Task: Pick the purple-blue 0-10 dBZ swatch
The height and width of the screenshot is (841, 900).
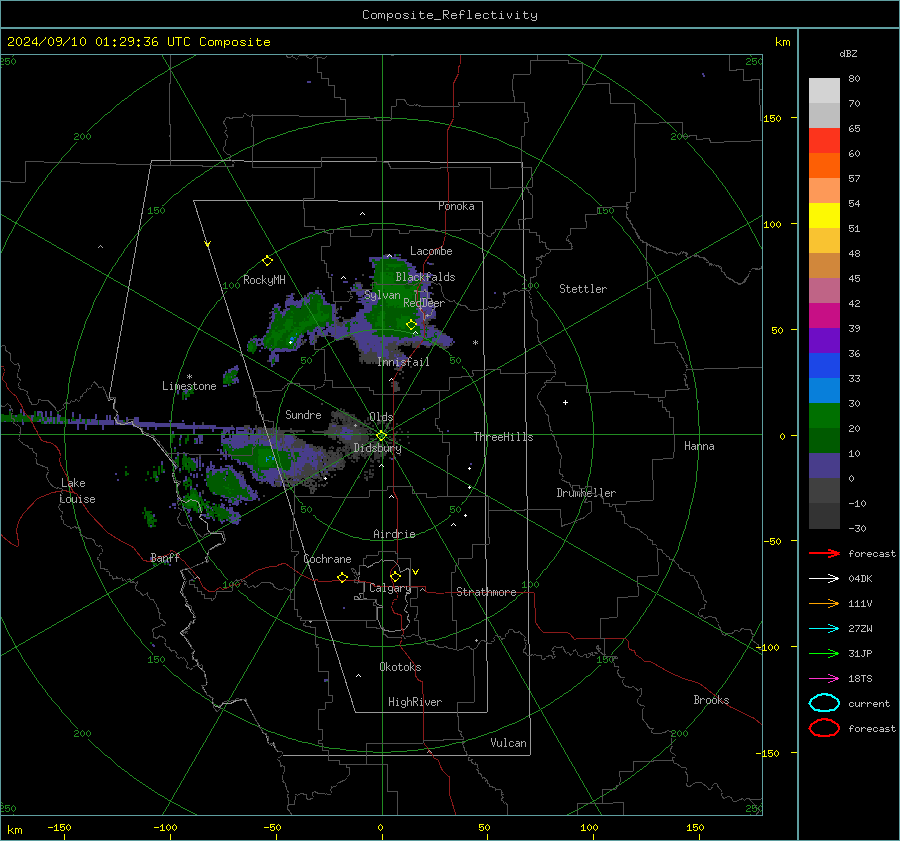Action: 824,466
